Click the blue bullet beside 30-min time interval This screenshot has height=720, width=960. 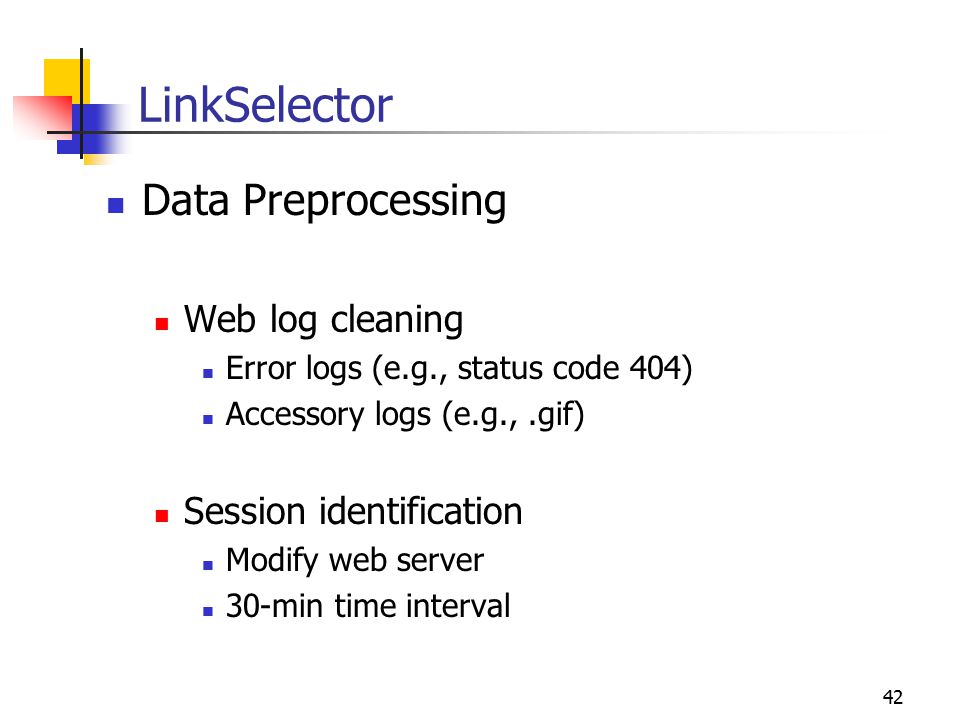click(208, 611)
